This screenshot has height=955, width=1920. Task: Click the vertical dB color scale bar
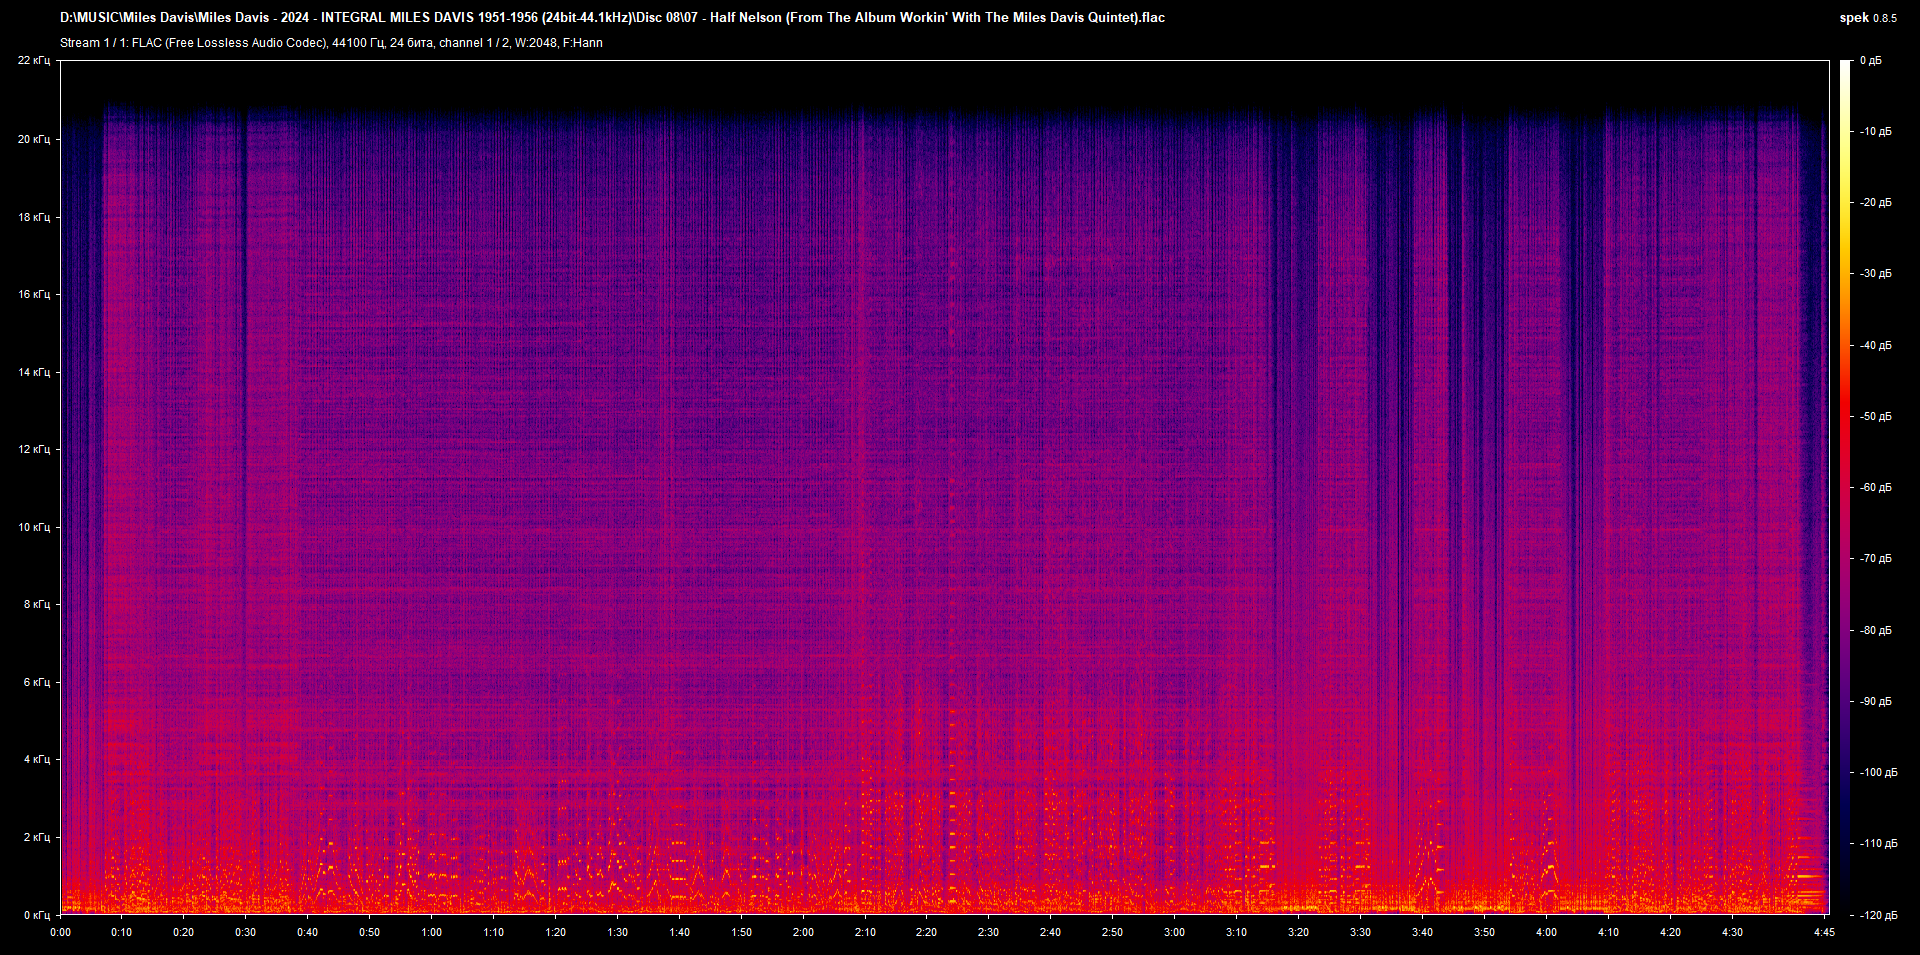coord(1845,487)
